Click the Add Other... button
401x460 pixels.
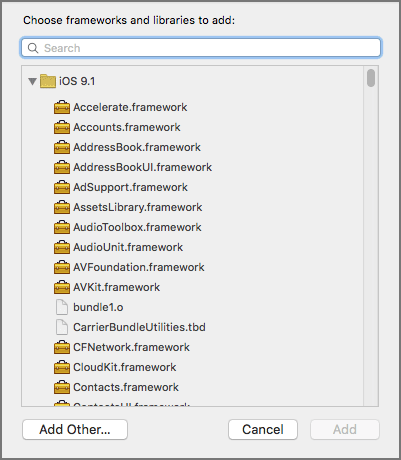75,429
